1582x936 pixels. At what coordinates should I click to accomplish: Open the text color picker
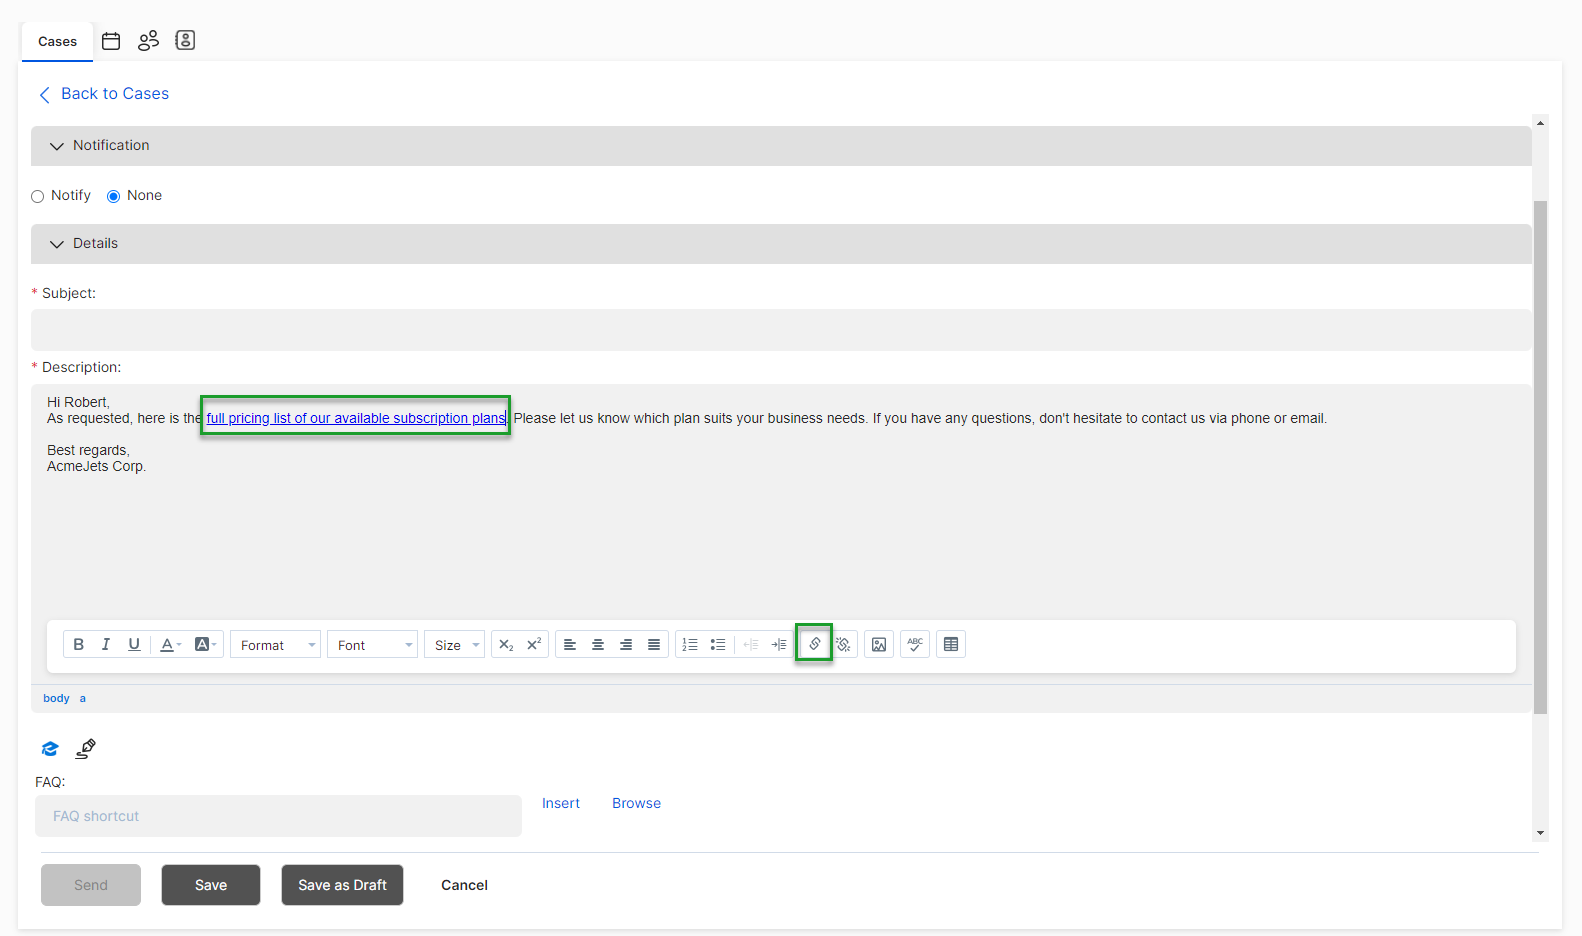point(171,645)
